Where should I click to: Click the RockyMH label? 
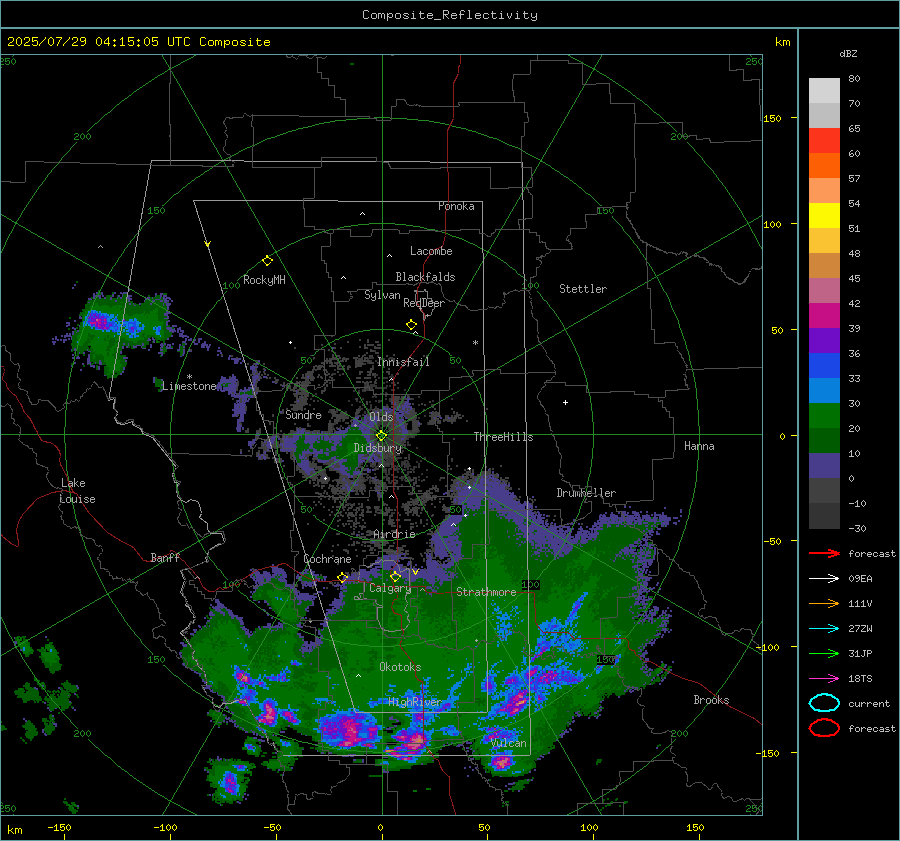point(264,280)
